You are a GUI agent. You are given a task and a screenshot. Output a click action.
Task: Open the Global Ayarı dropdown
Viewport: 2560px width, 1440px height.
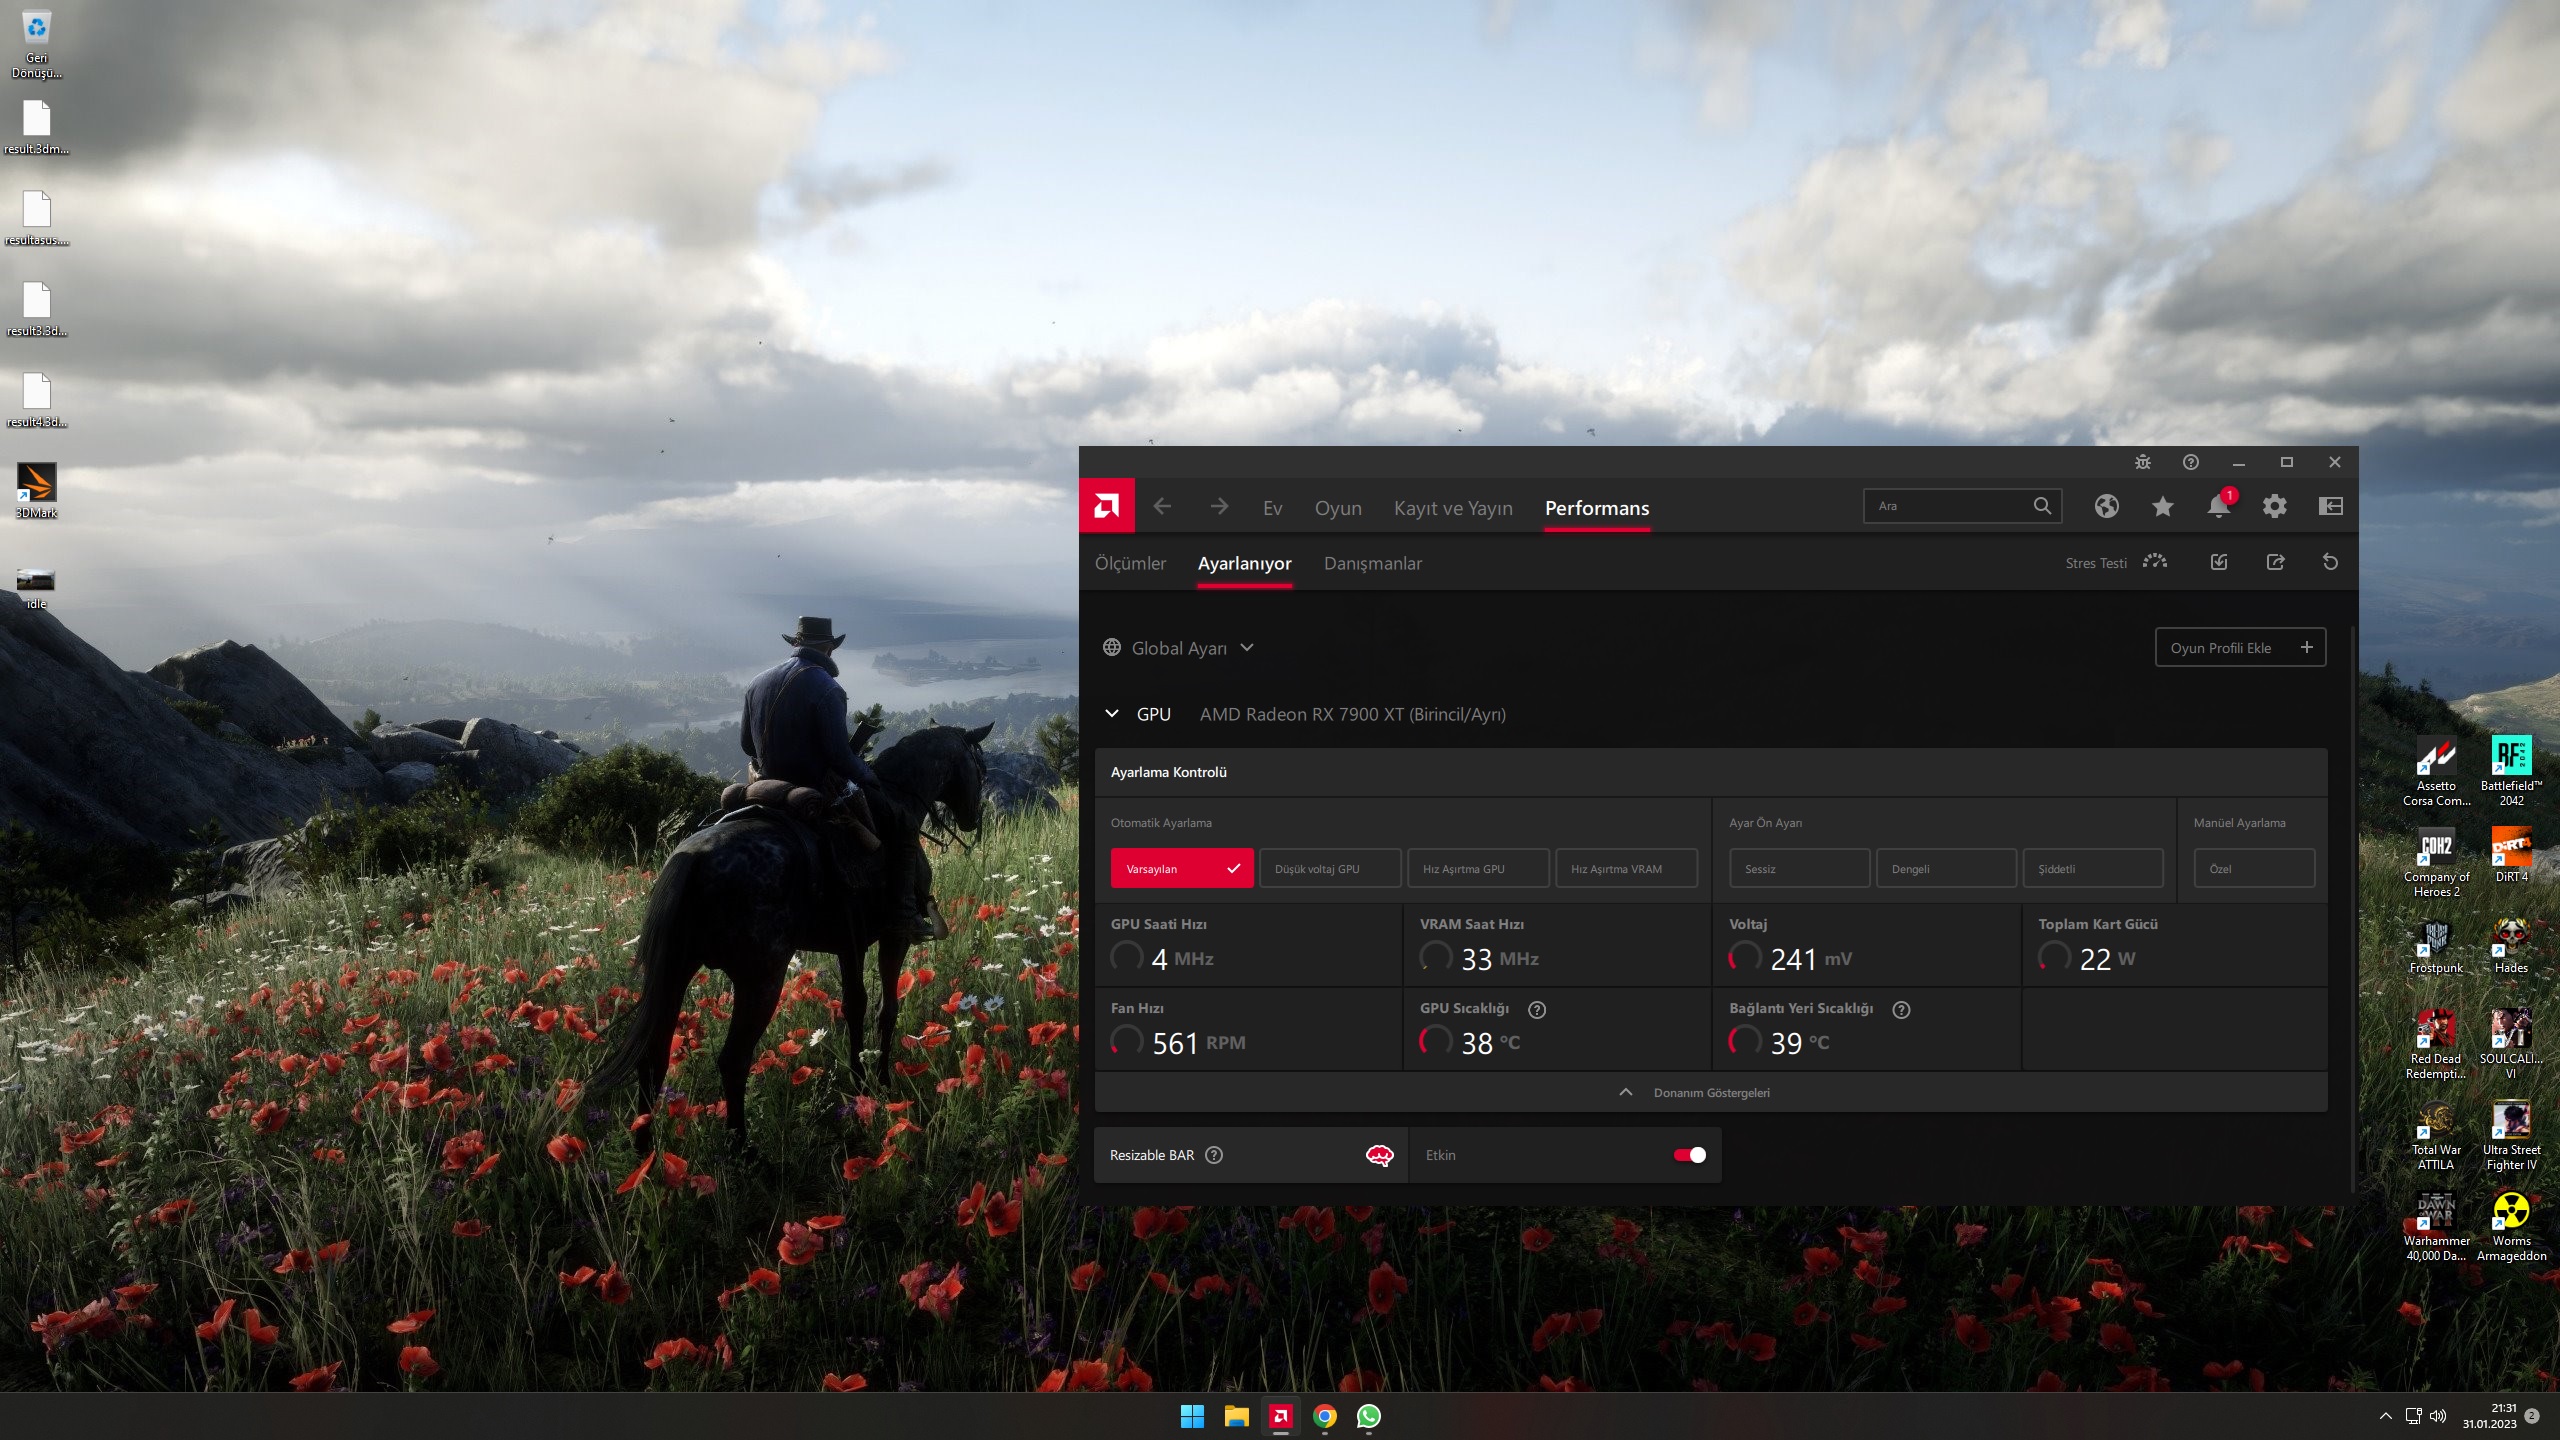click(1178, 648)
